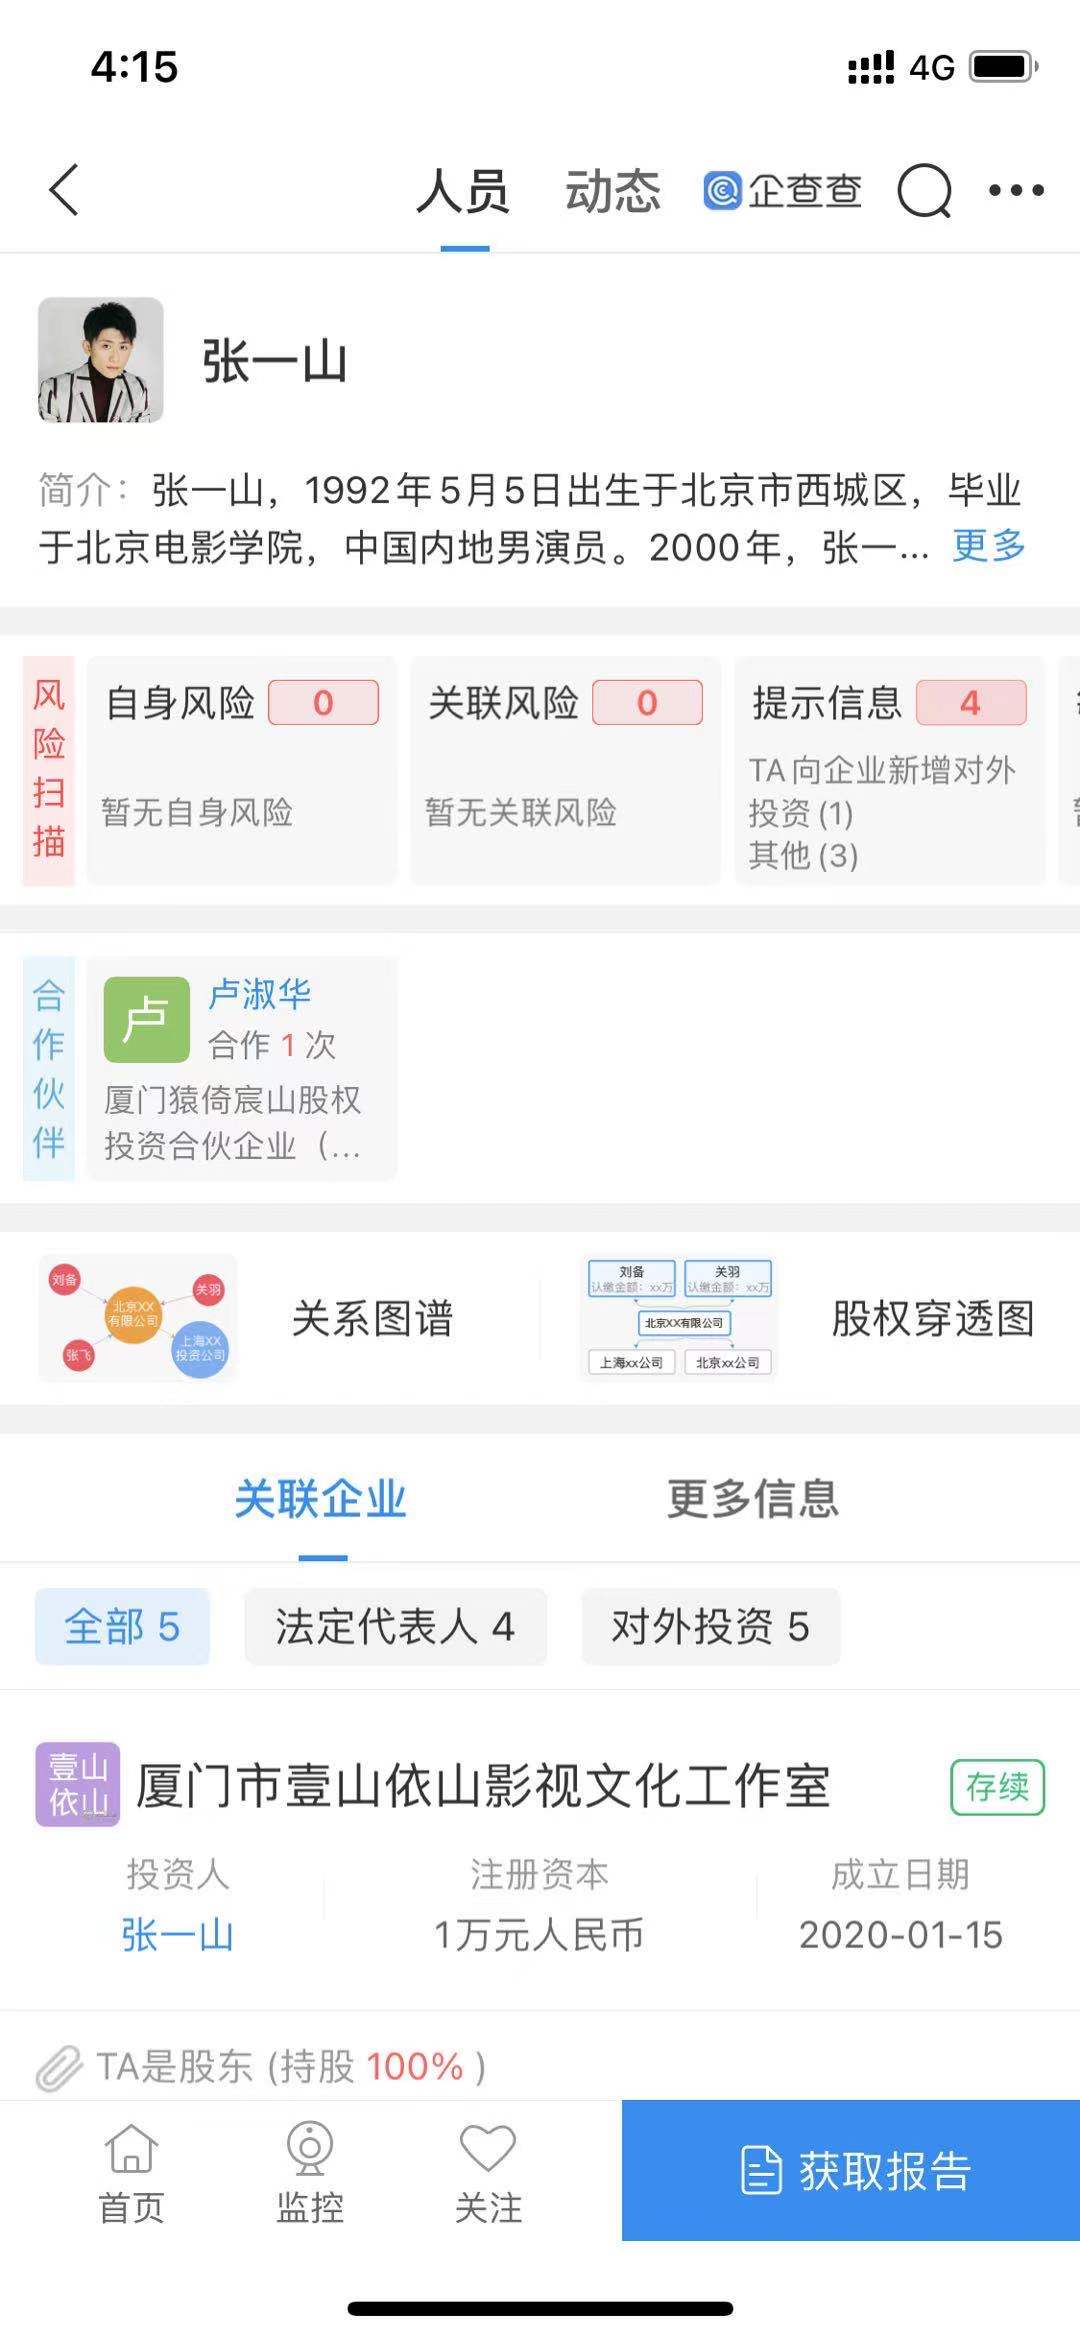Tap the green 卢 partner avatar icon
This screenshot has width=1080, height=2339.
[147, 1019]
